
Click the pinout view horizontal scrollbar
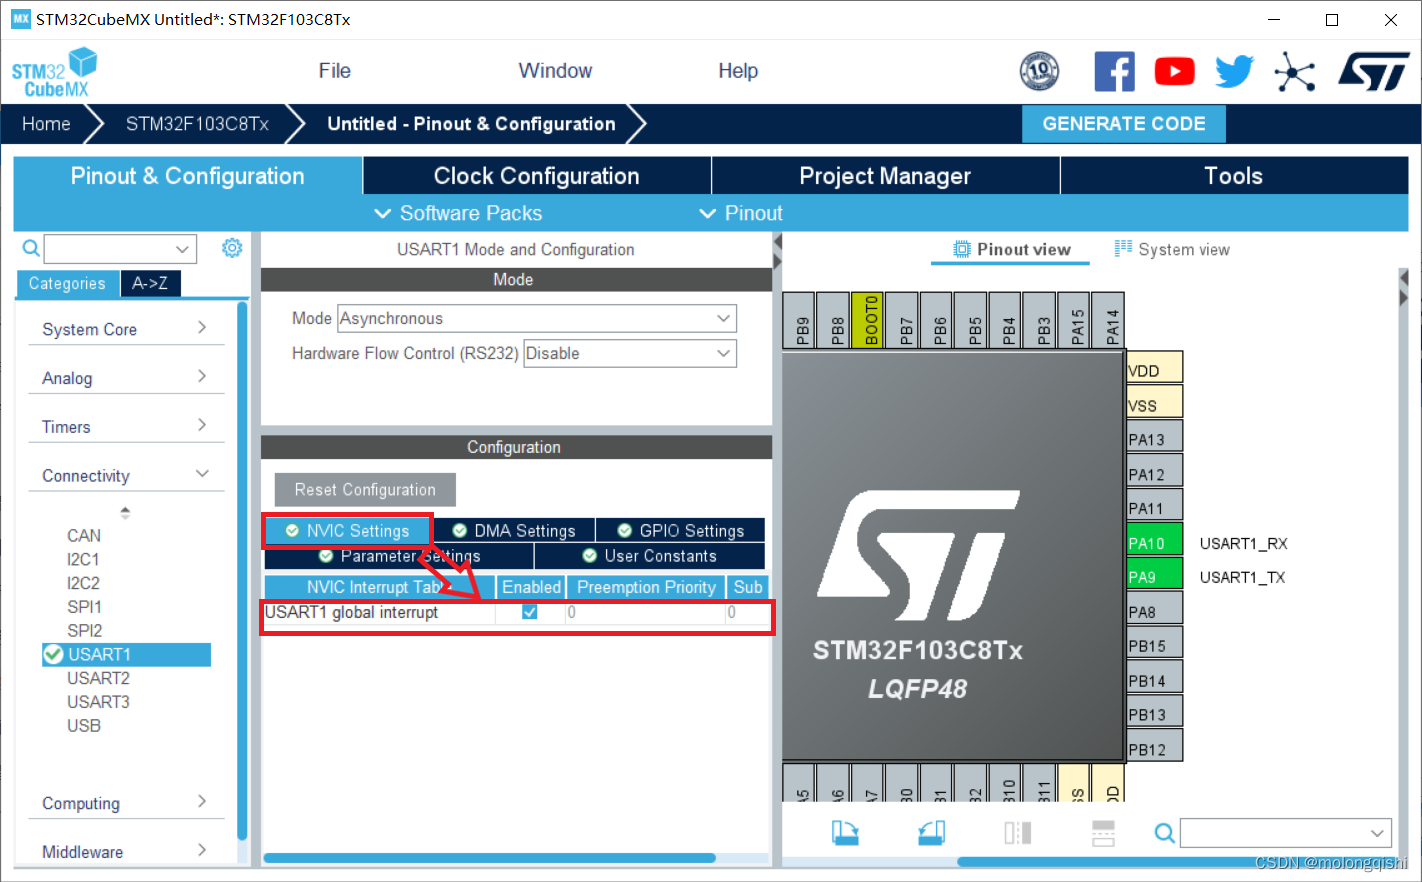point(1175,862)
